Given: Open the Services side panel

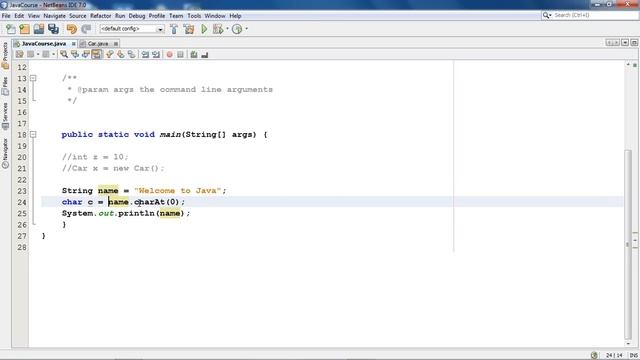Looking at the screenshot, I should point(5,116).
